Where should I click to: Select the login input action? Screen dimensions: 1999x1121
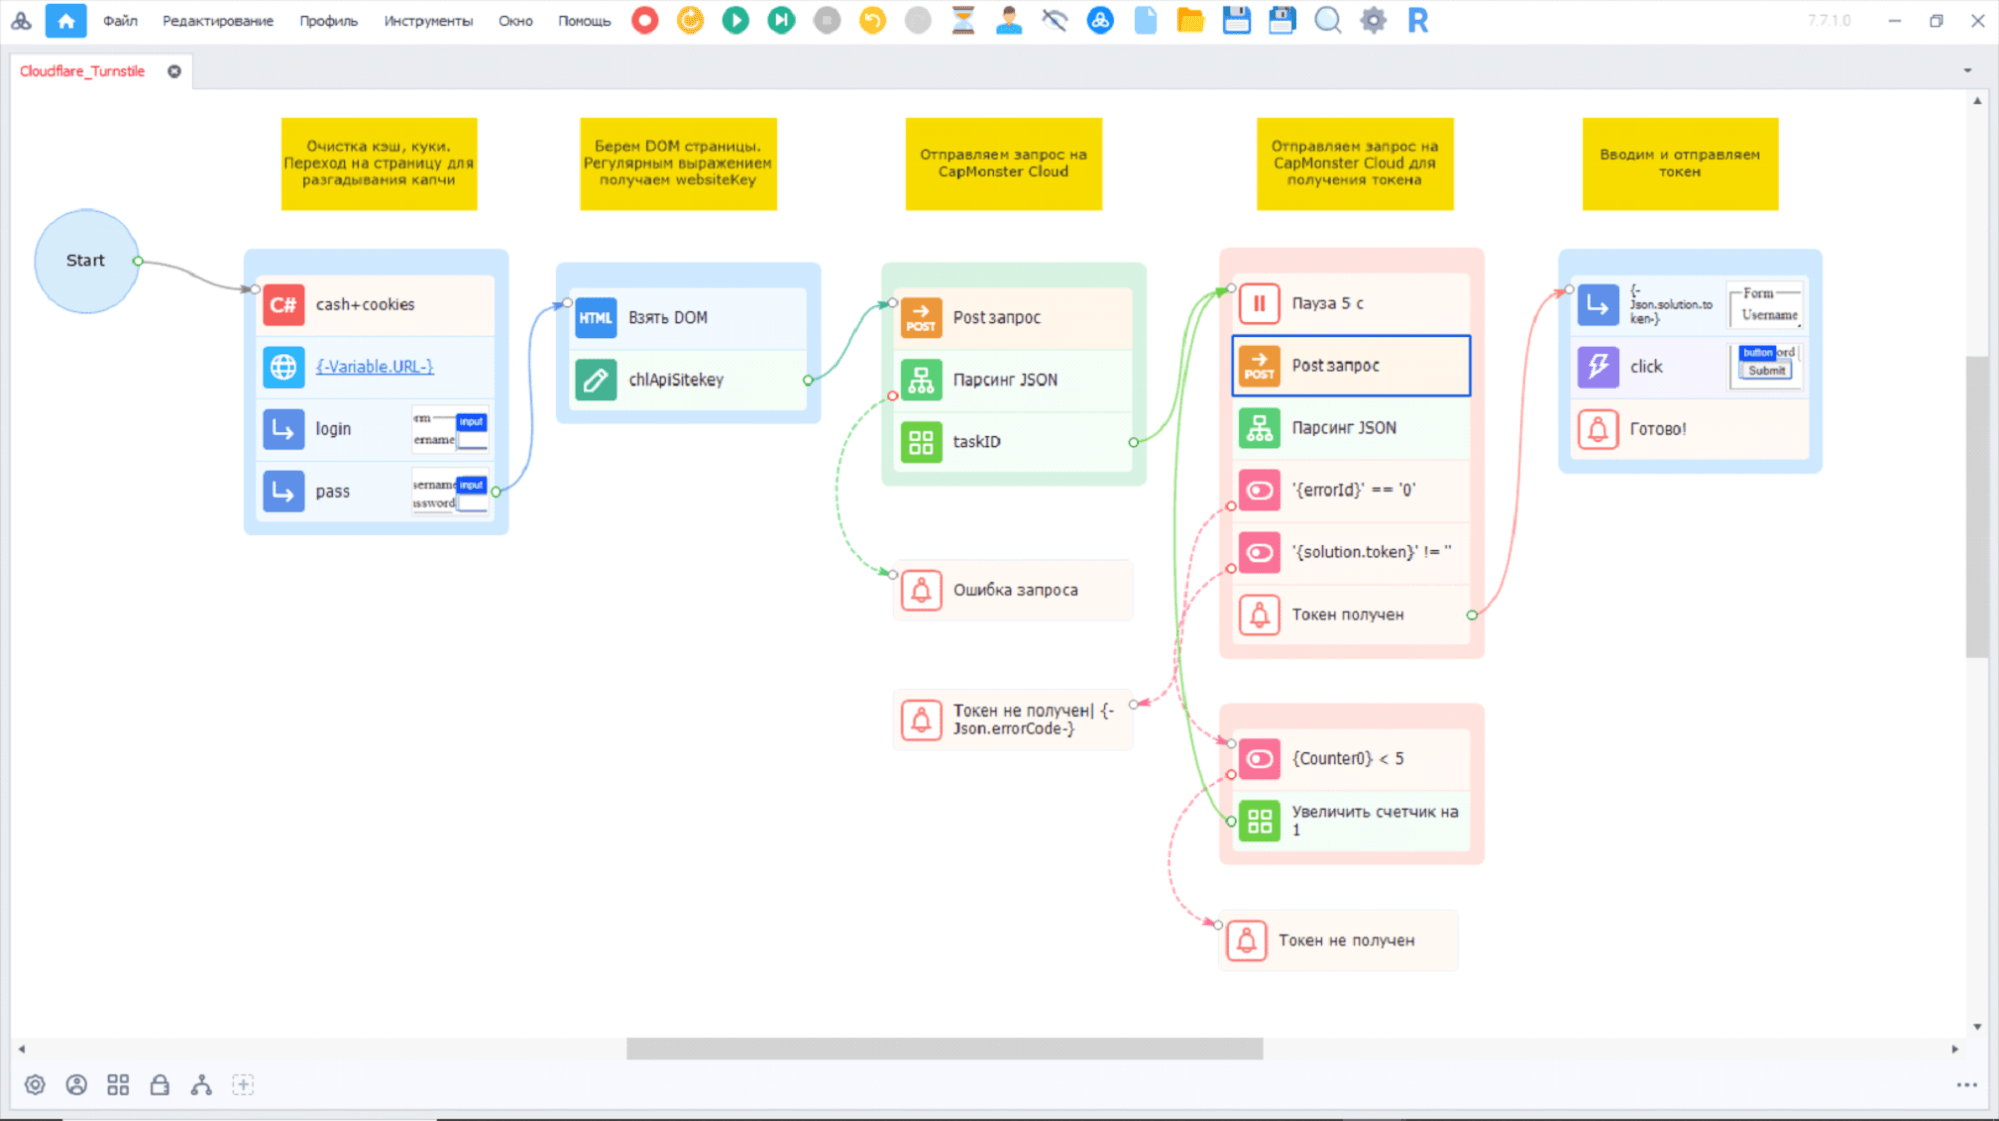point(376,429)
